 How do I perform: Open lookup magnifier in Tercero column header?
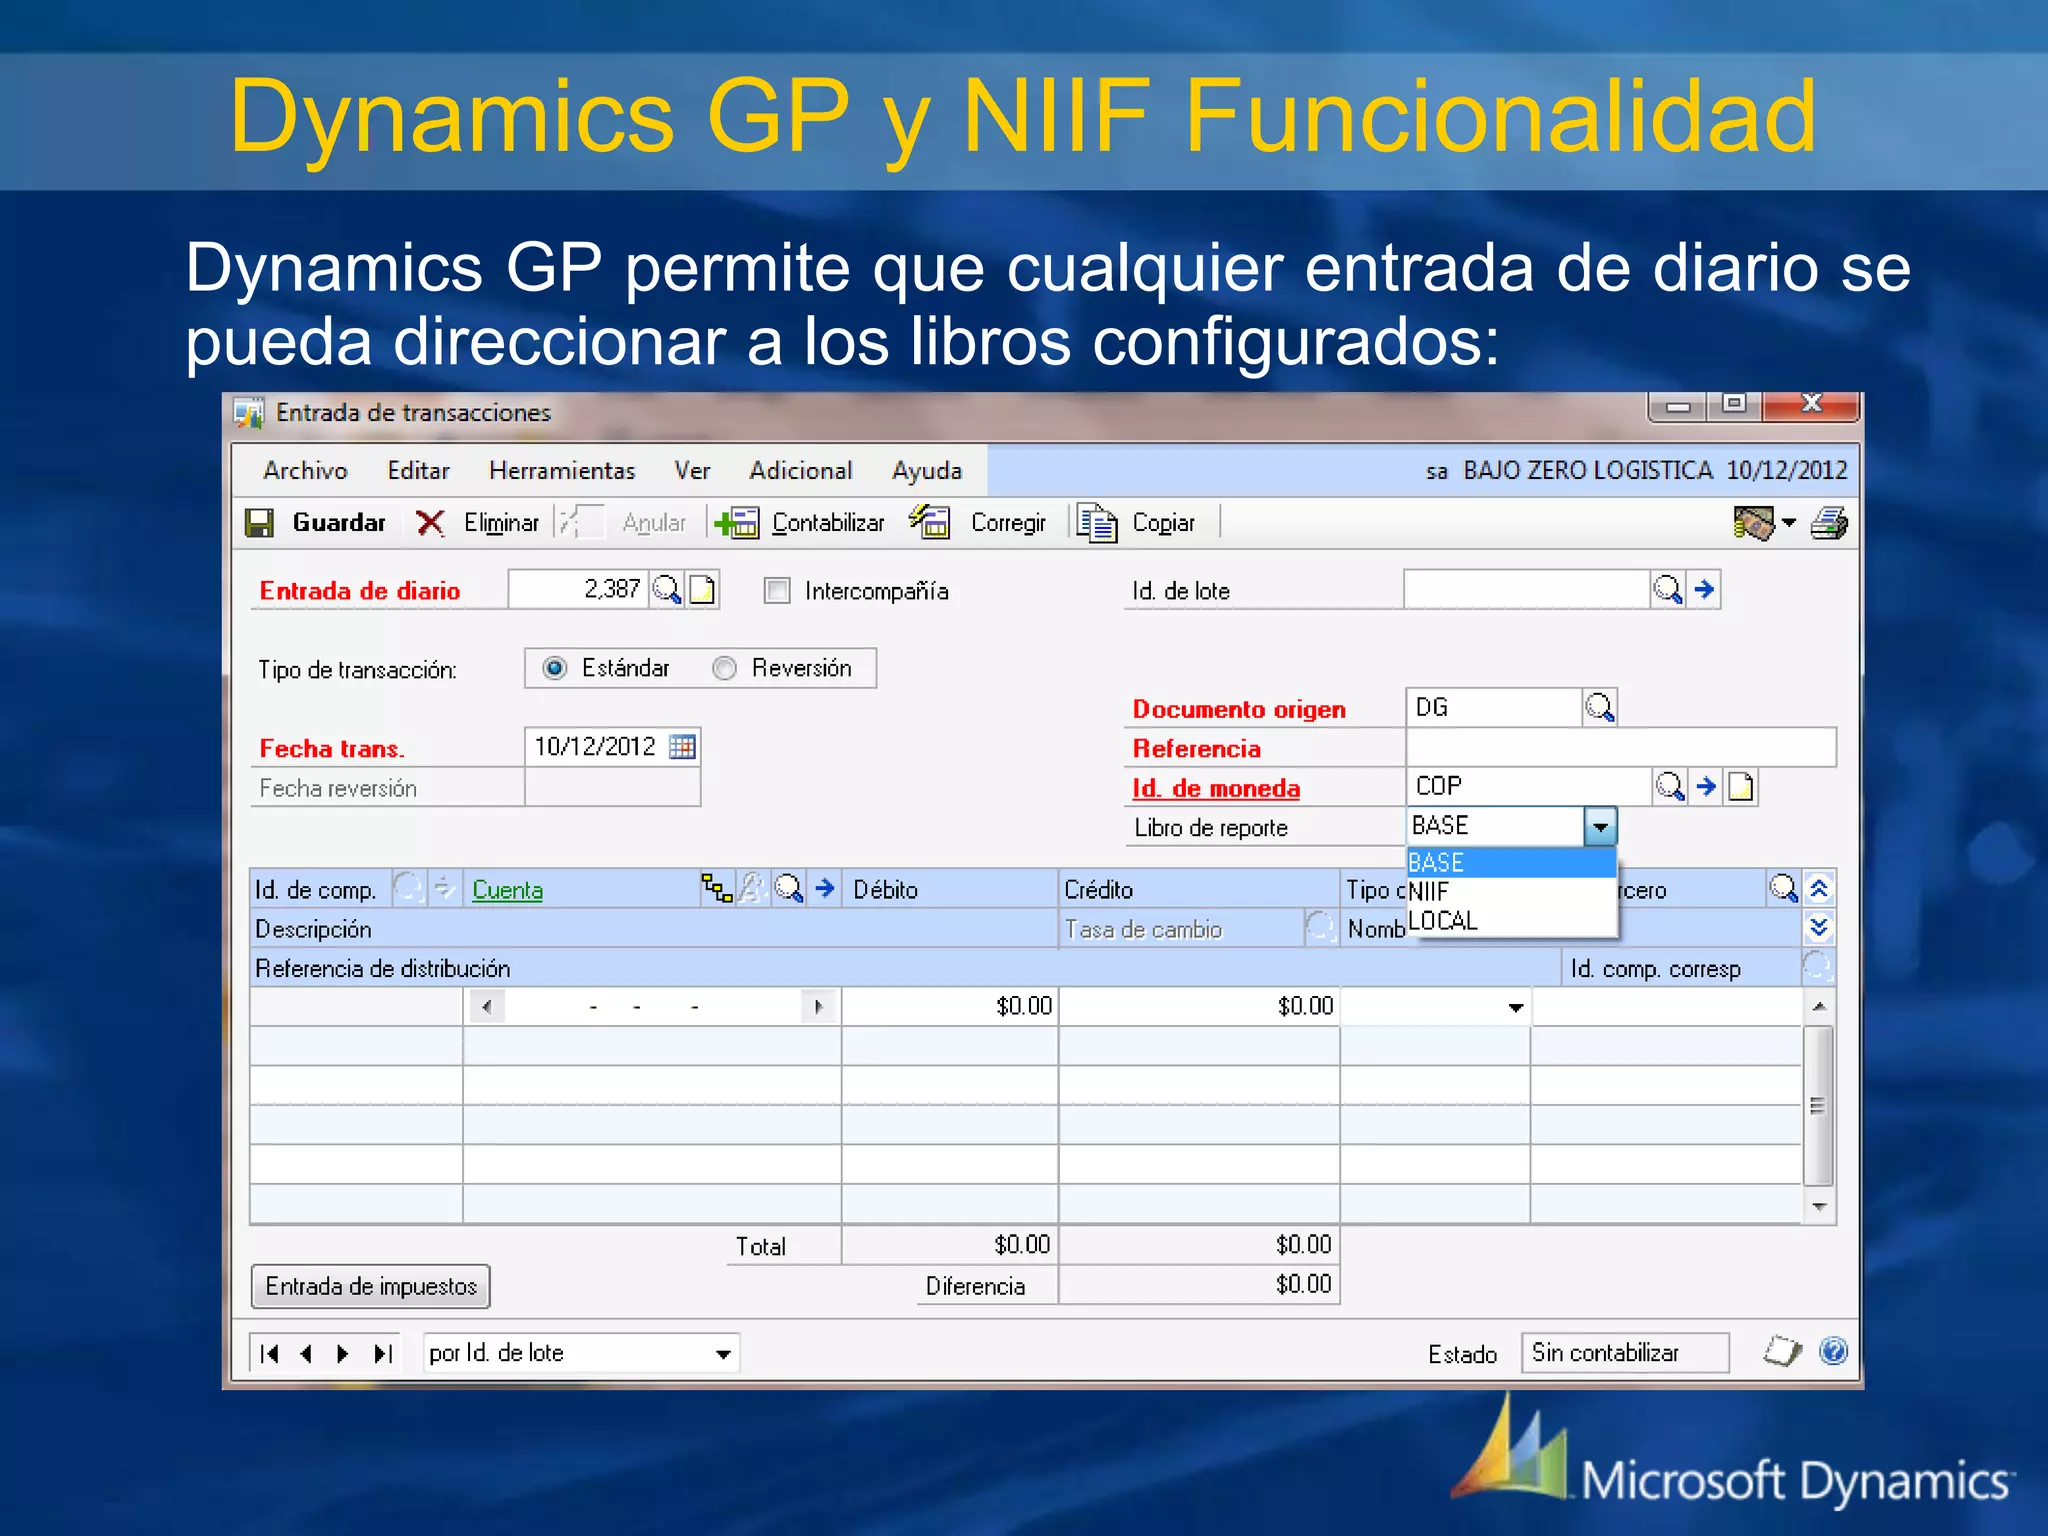1783,887
